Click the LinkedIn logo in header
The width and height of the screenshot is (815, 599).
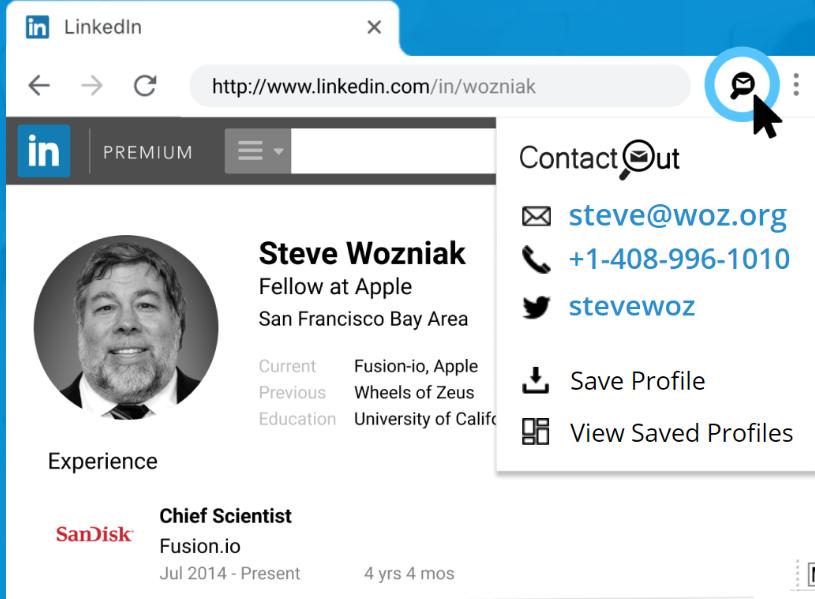(x=44, y=152)
